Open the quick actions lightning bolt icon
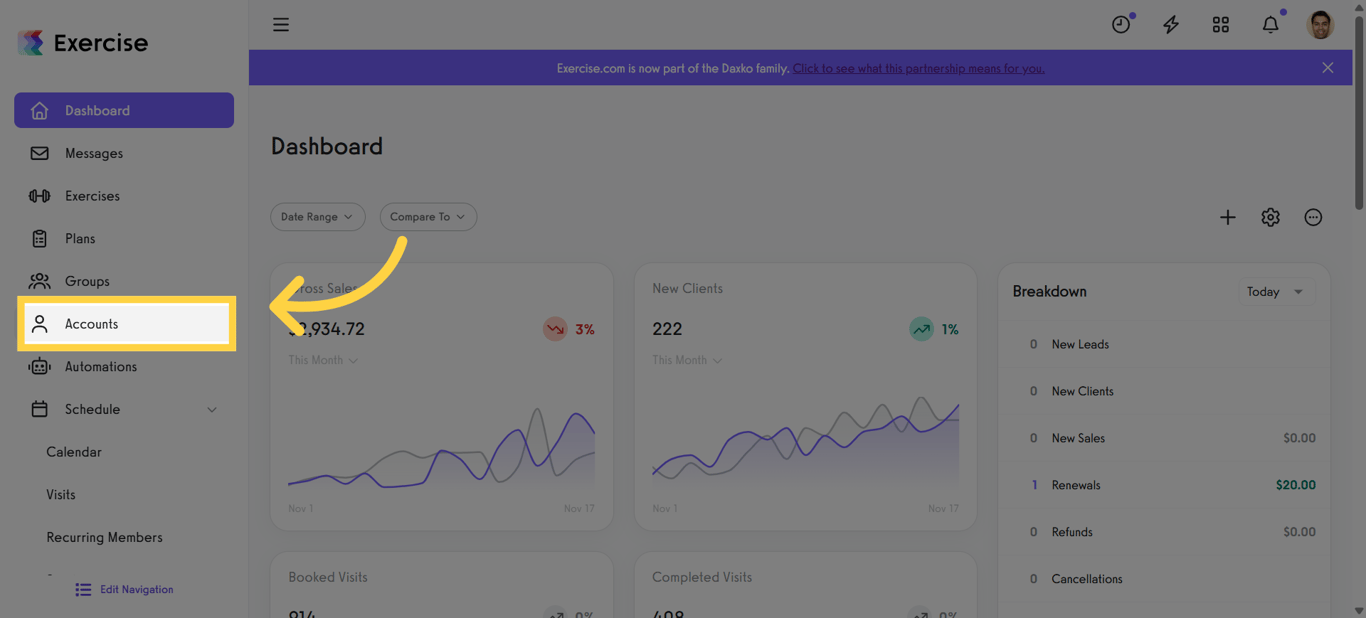The width and height of the screenshot is (1366, 618). 1170,24
